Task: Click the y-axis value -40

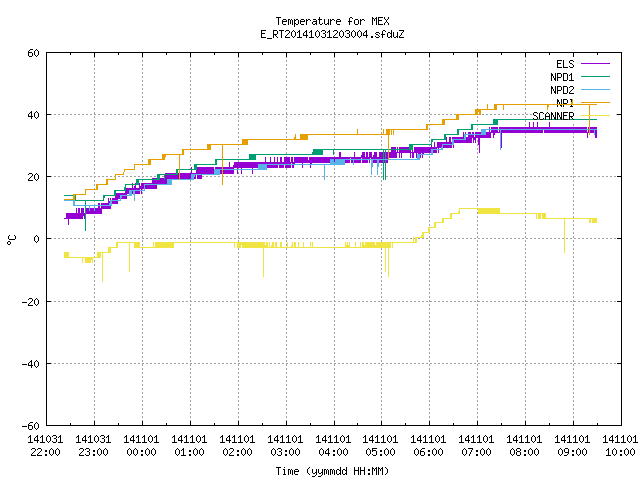Action: pyautogui.click(x=31, y=364)
